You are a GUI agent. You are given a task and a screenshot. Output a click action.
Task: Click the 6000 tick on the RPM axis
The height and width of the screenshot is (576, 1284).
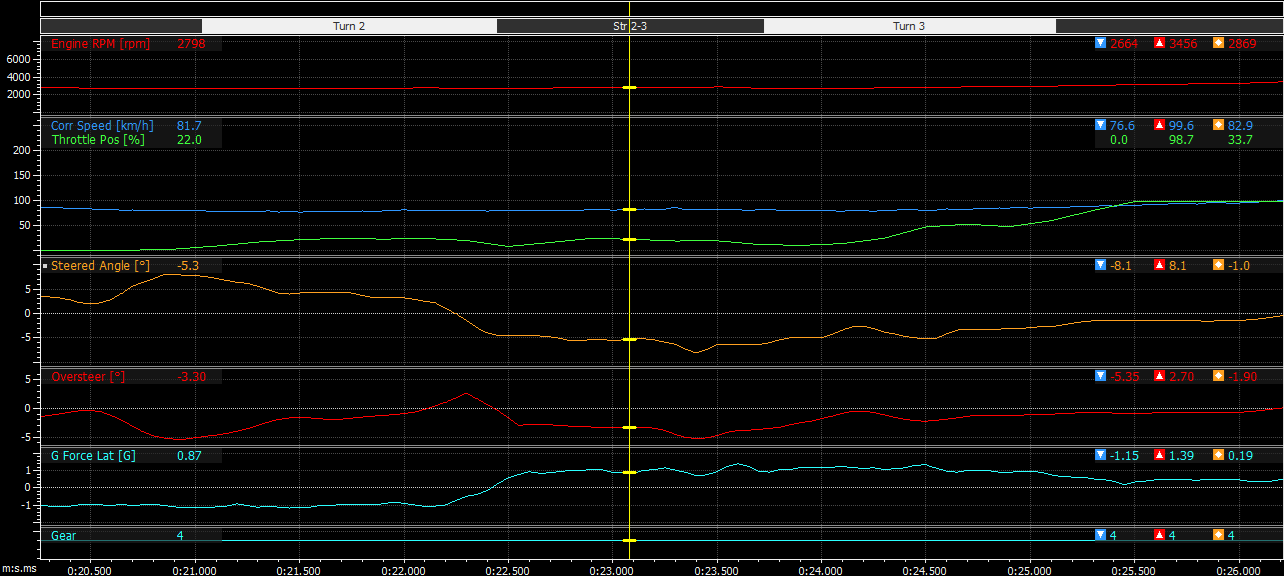point(20,60)
